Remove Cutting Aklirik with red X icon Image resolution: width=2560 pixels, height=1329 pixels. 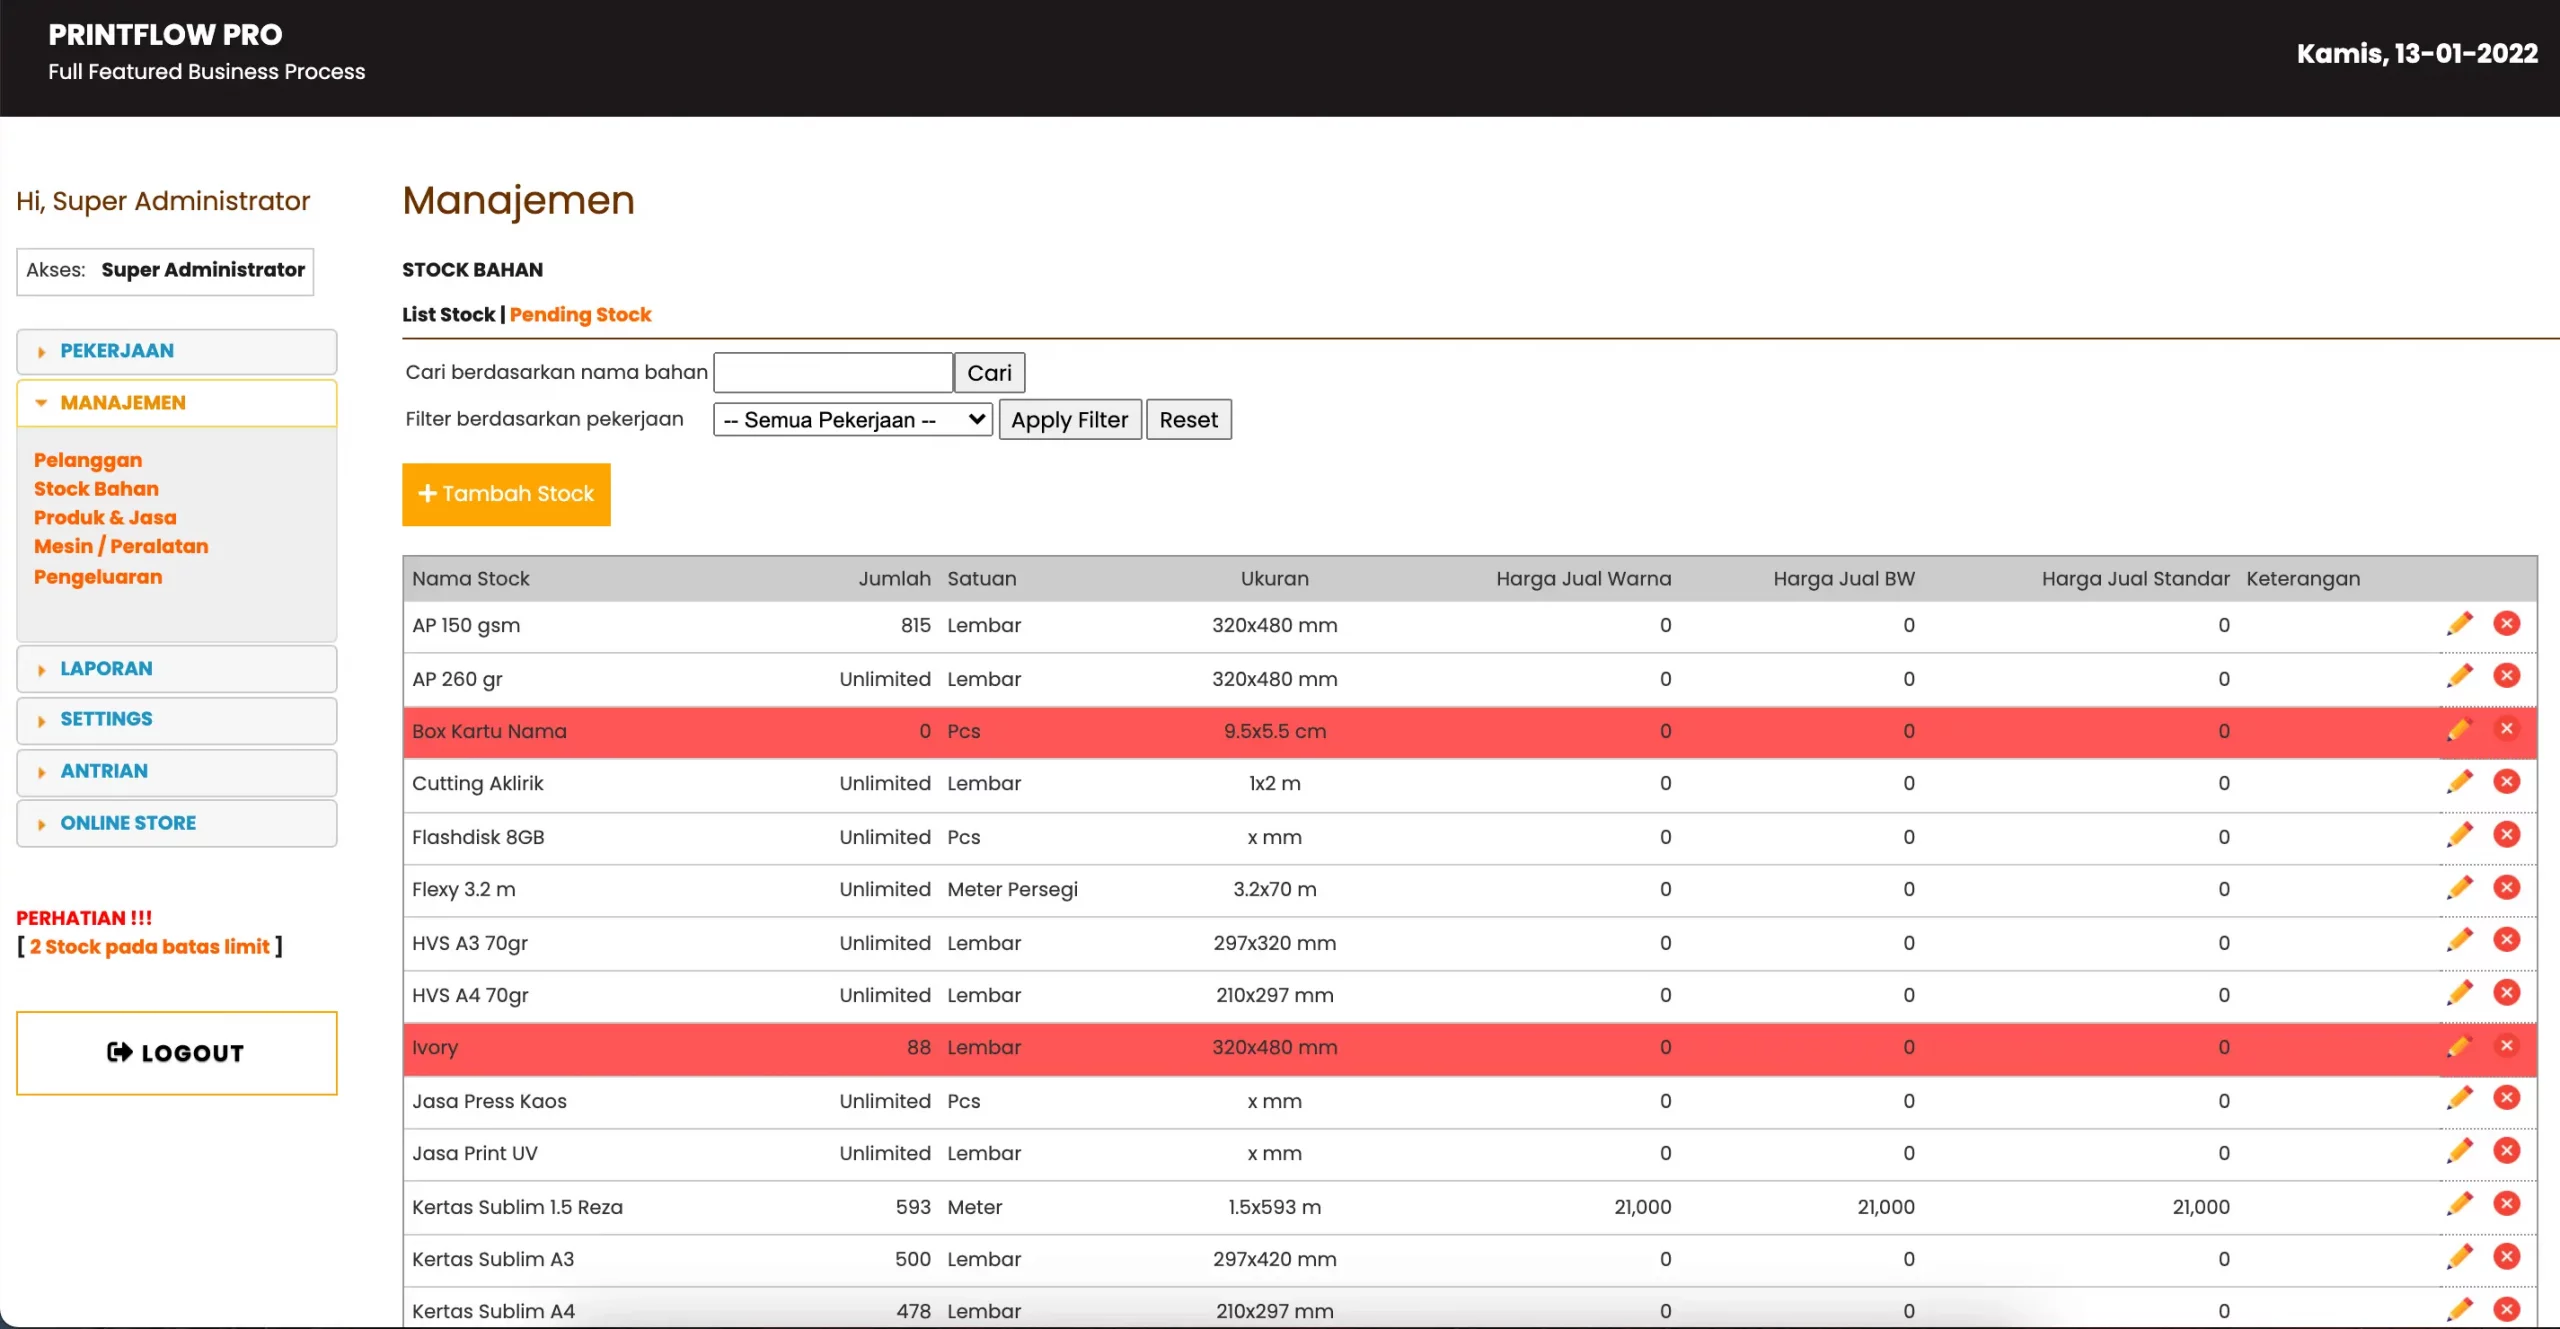click(2506, 782)
